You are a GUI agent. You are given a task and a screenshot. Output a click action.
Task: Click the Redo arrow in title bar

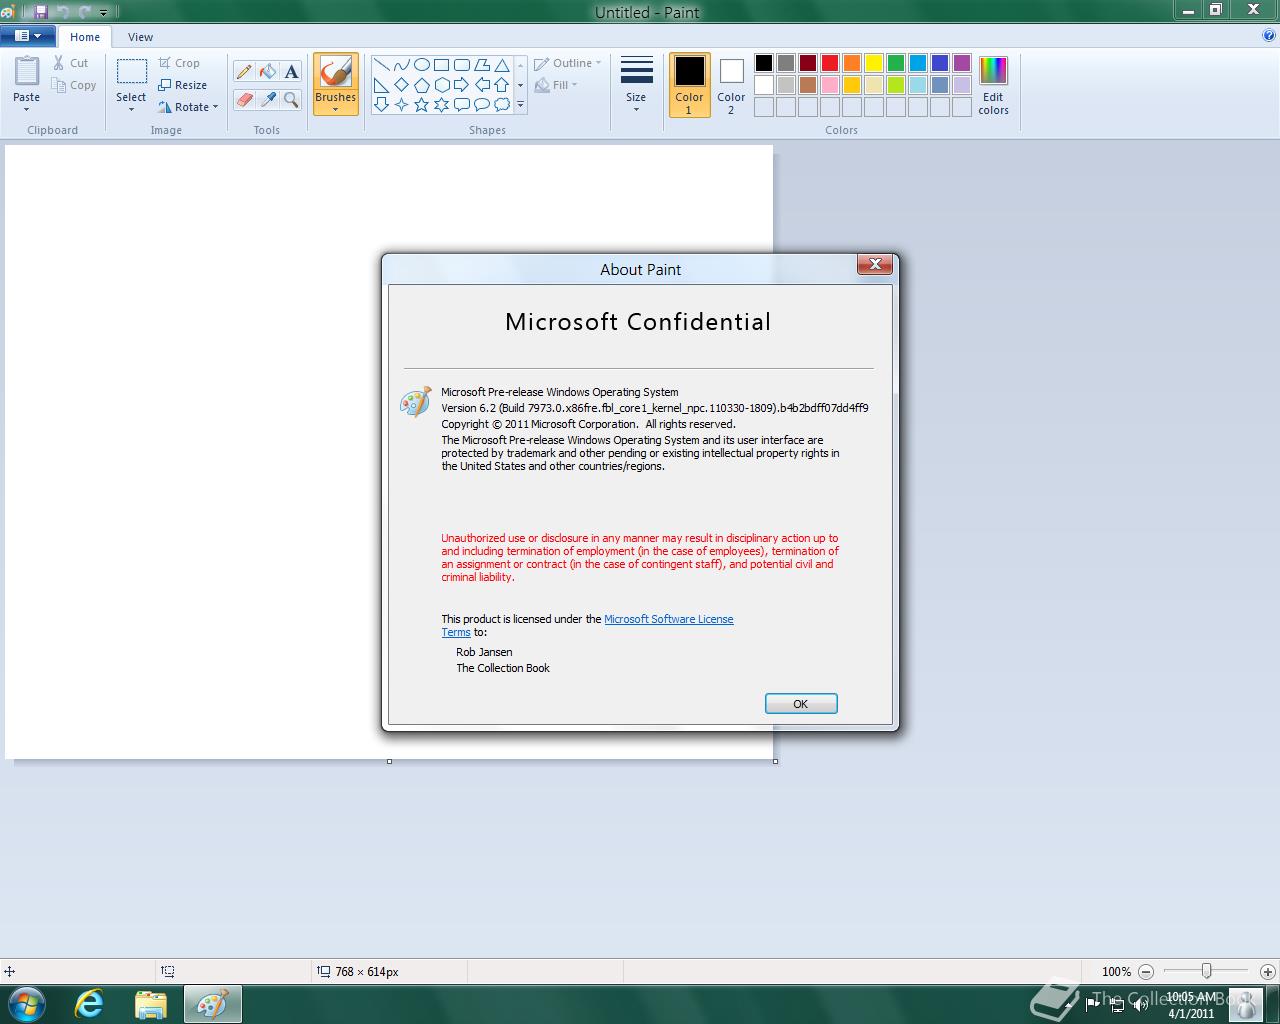pos(85,12)
